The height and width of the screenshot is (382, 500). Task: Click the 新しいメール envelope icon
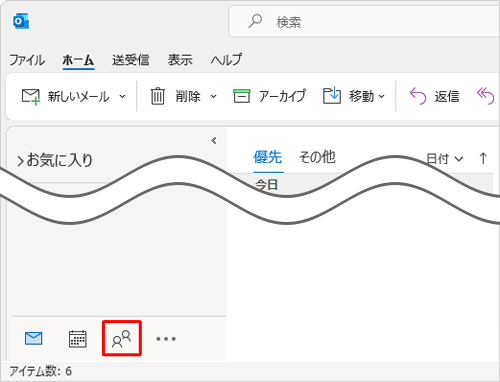31,97
